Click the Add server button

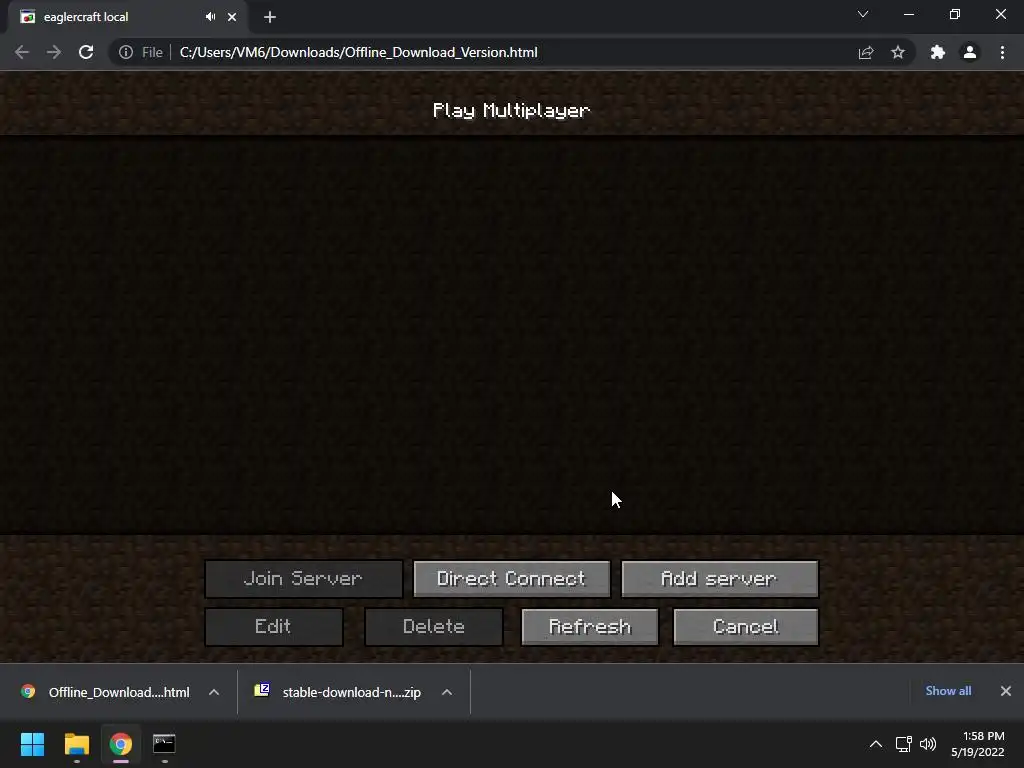pyautogui.click(x=720, y=579)
